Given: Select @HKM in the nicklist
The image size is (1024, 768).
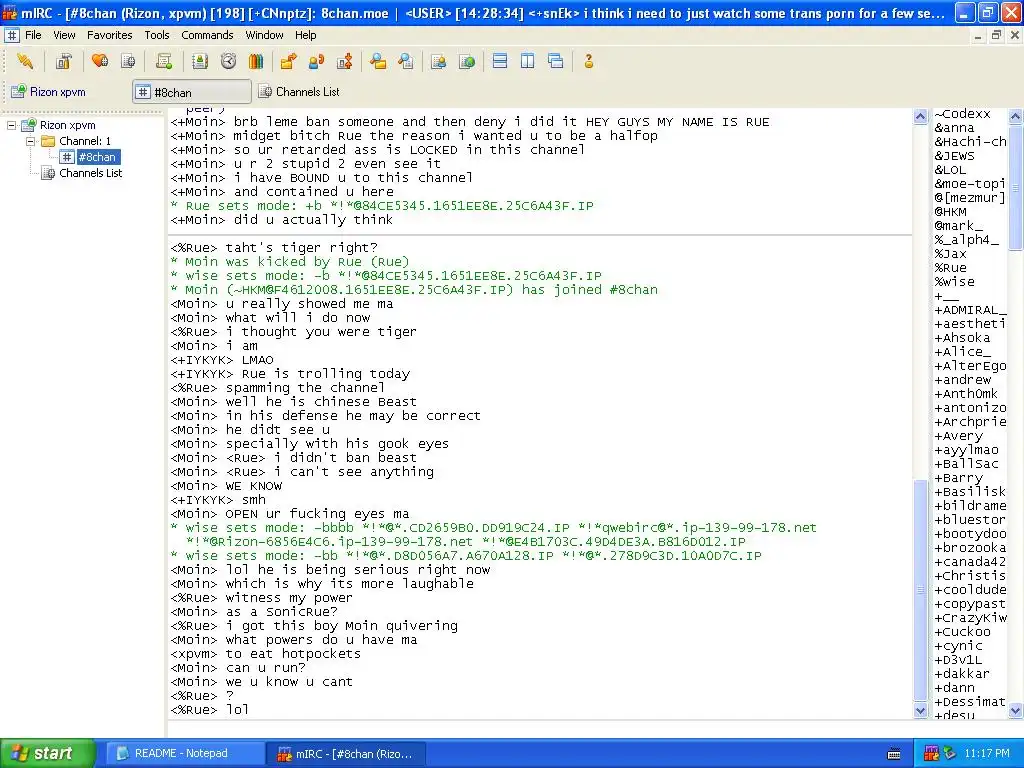Looking at the screenshot, I should (950, 212).
